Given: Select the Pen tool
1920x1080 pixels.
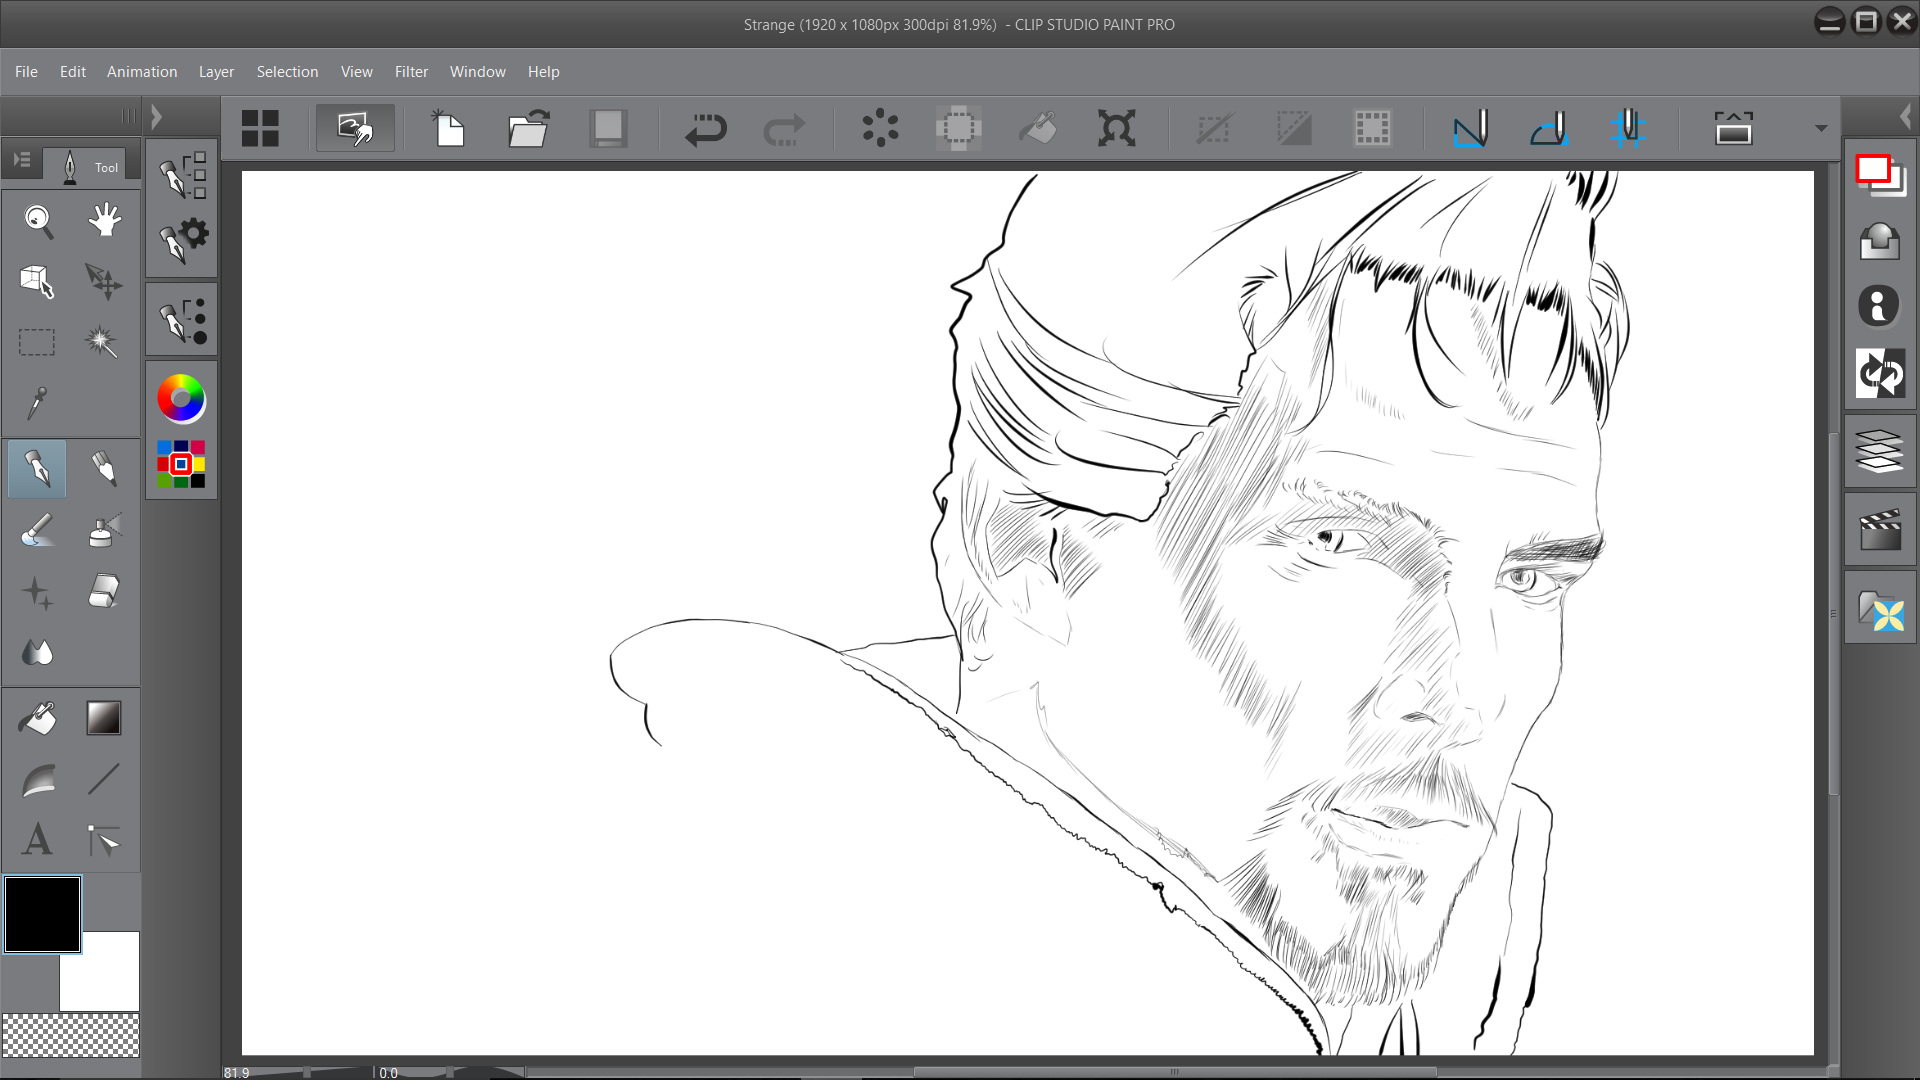Looking at the screenshot, I should coord(38,468).
